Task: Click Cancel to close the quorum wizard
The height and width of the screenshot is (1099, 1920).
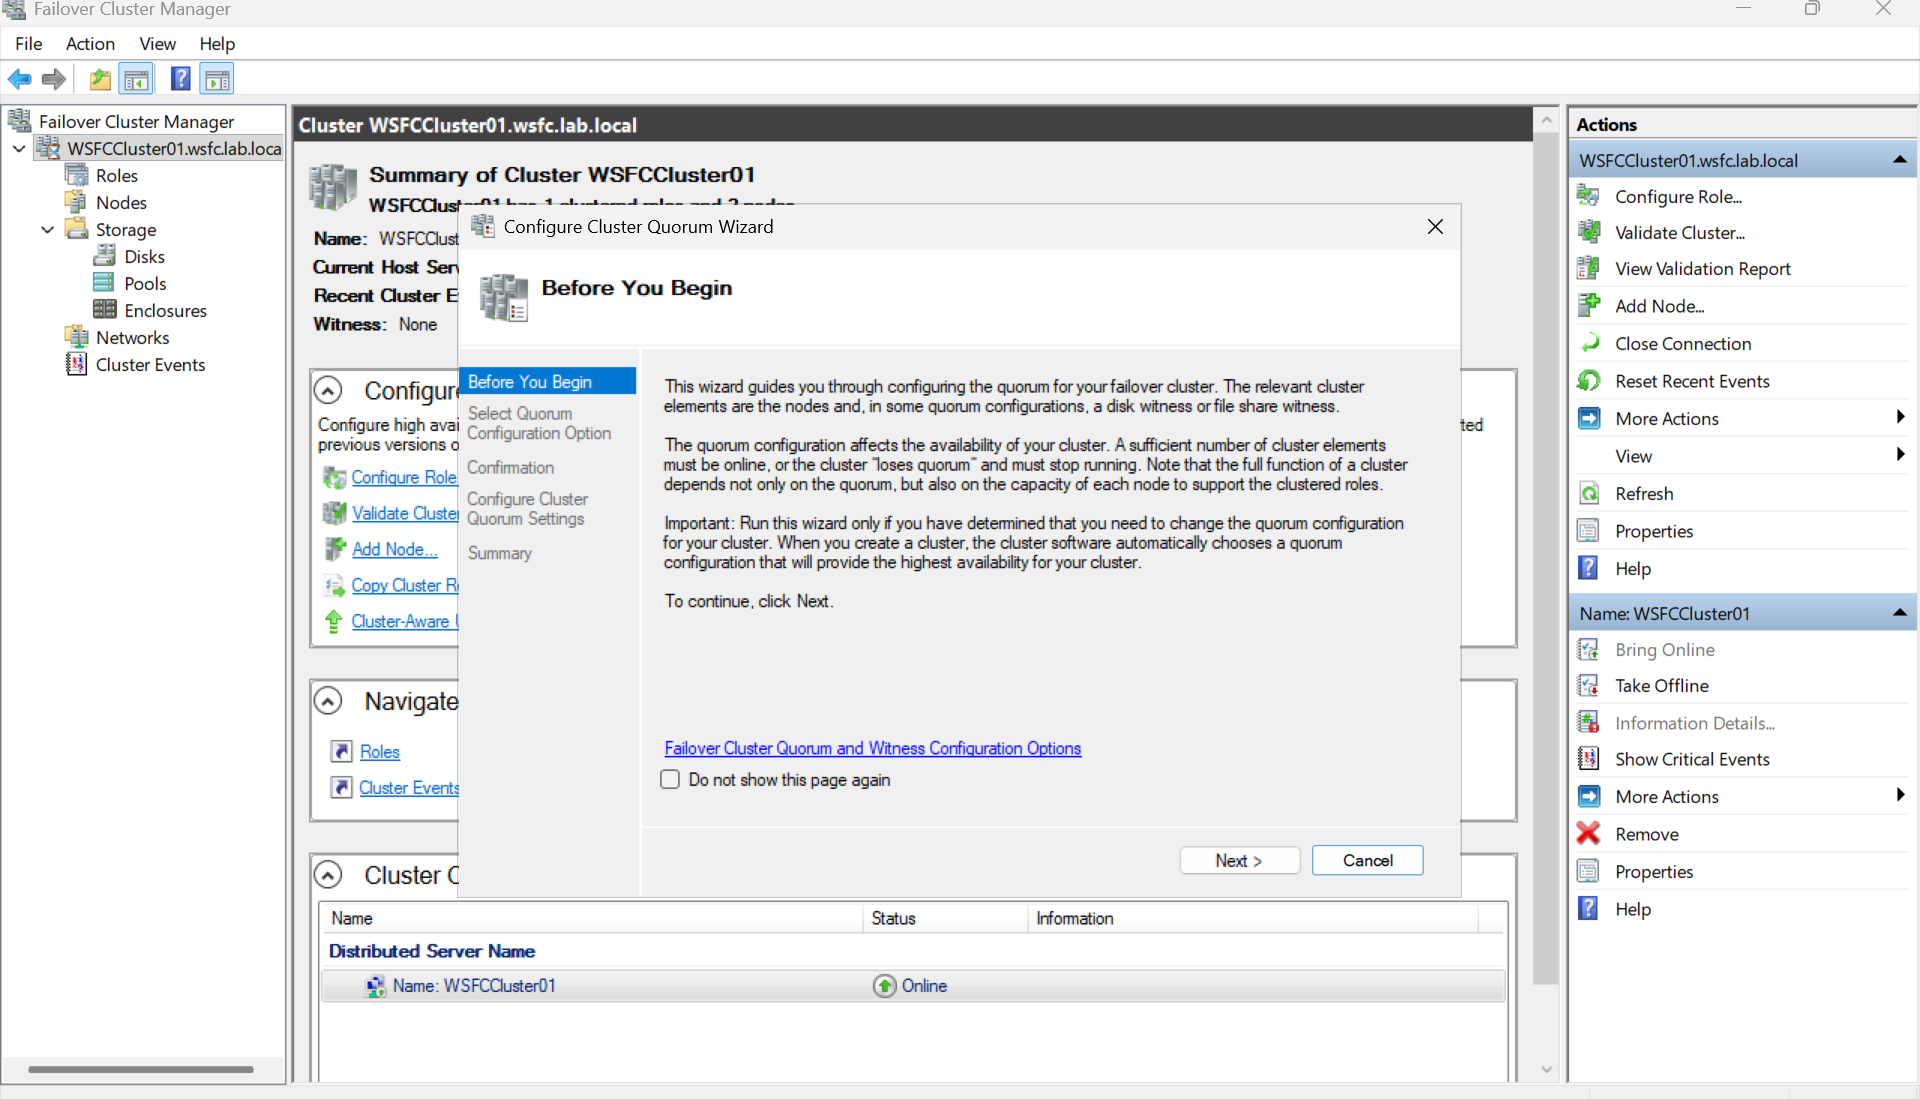Action: [x=1367, y=860]
